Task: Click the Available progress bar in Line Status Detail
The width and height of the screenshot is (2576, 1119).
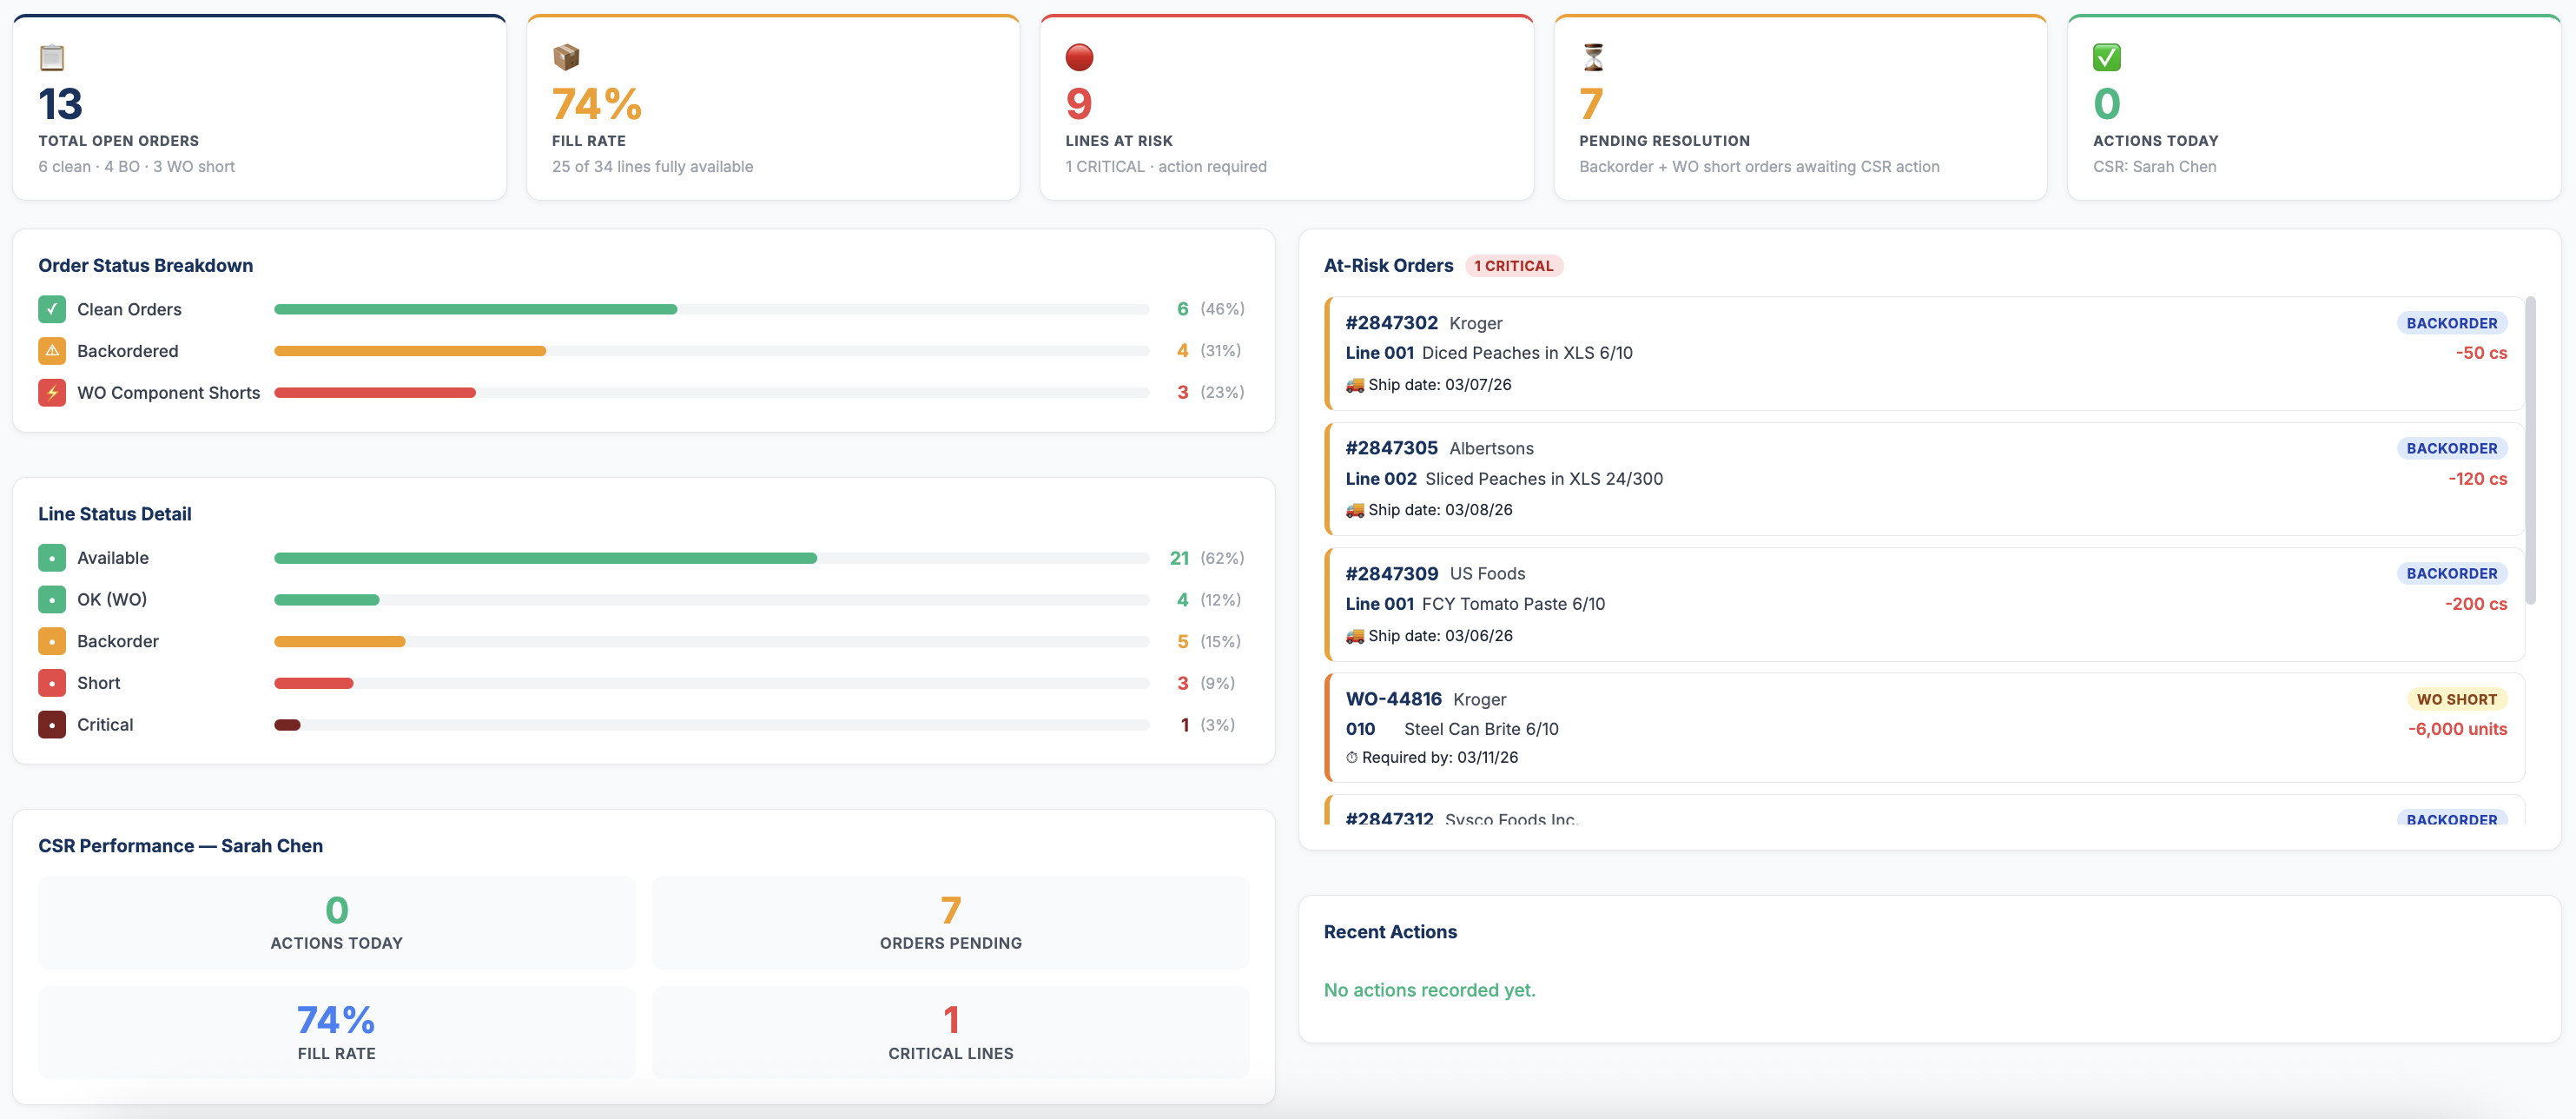Action: click(x=545, y=557)
